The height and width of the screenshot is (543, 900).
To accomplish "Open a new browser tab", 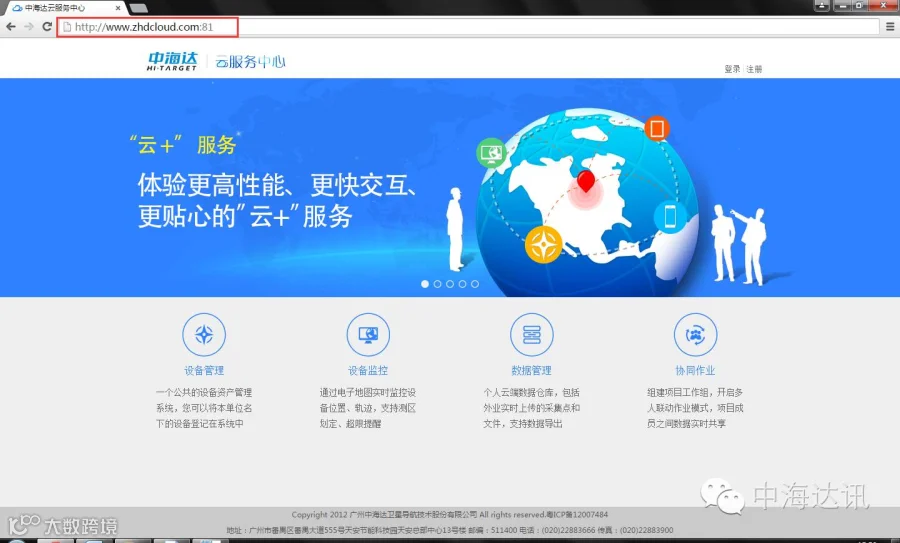I will pos(138,8).
